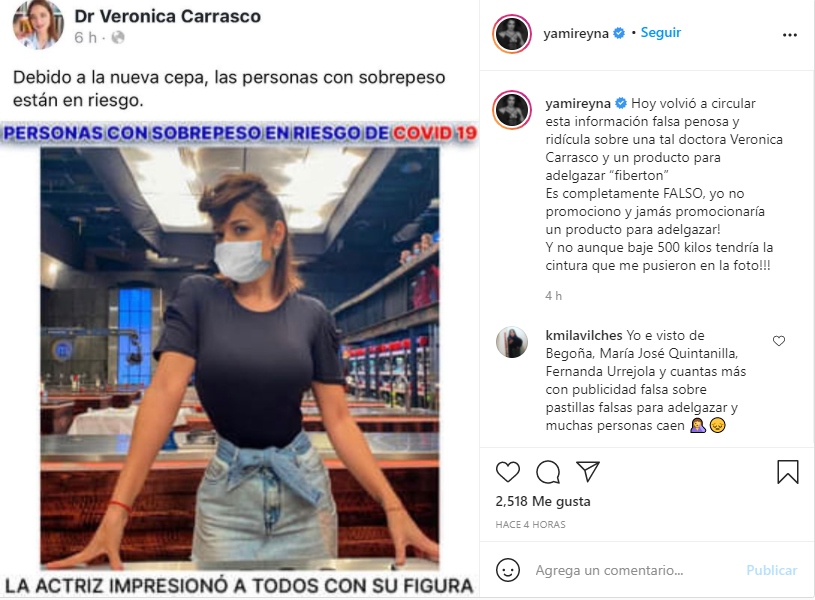Click Dr Veronica Carrasco profile photo

pos(38,24)
